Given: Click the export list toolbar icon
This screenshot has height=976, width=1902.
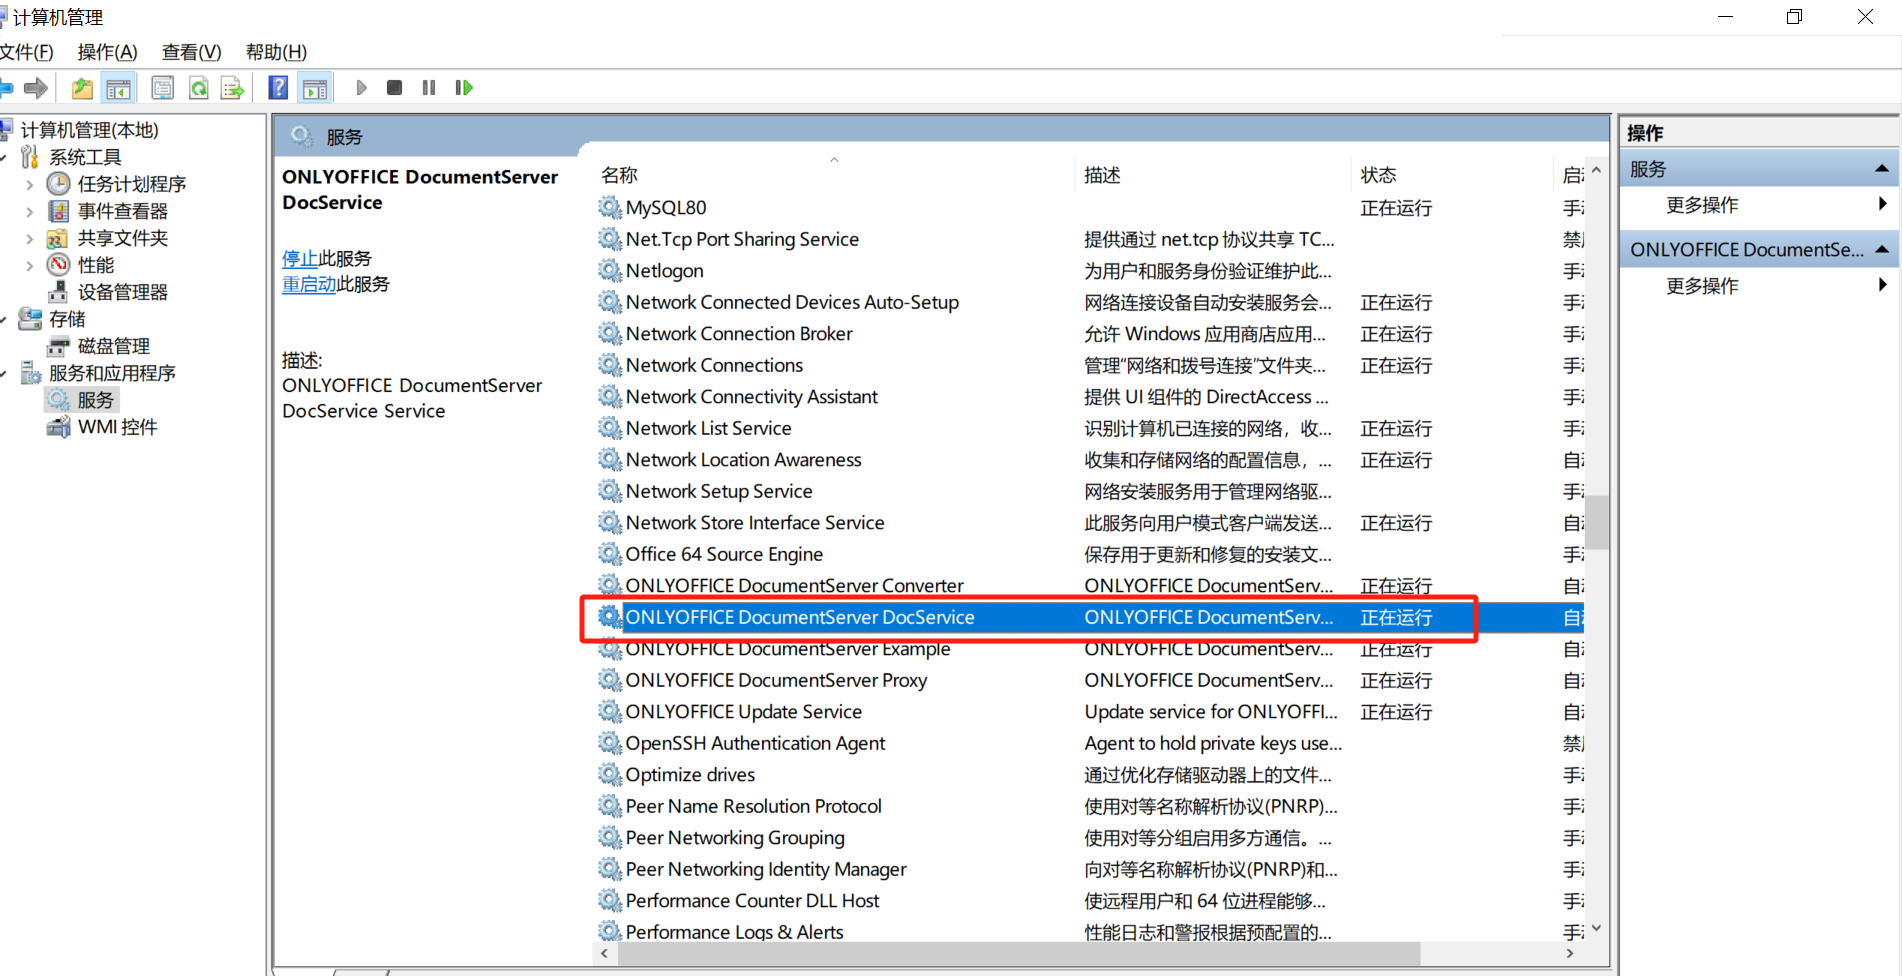Looking at the screenshot, I should coord(232,88).
